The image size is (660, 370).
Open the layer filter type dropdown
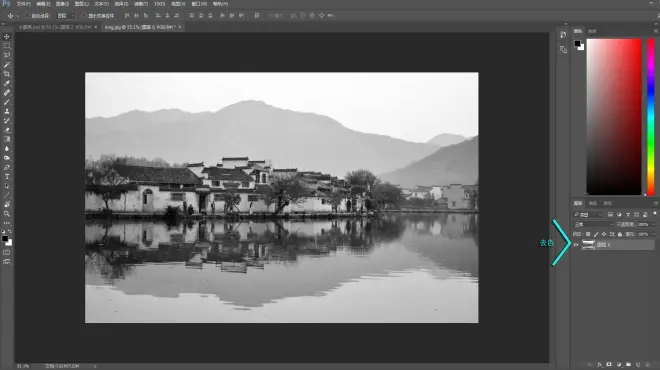point(588,215)
